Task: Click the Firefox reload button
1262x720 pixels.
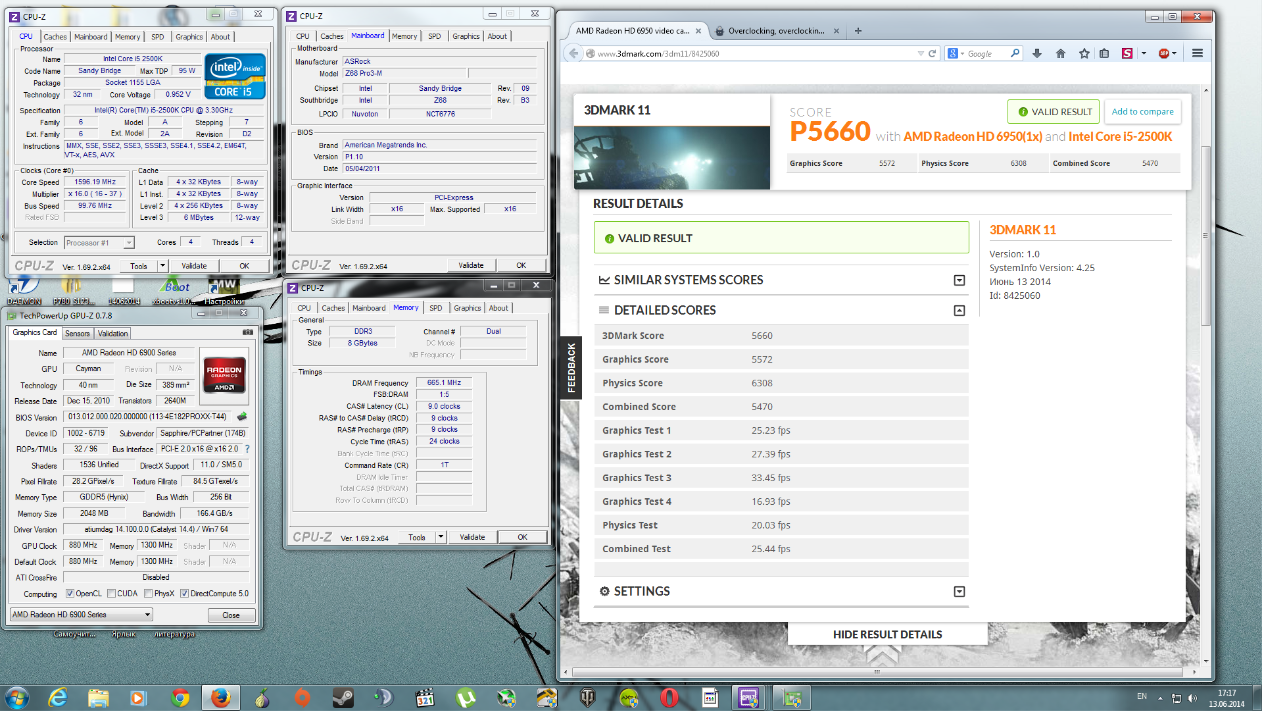Action: 932,53
